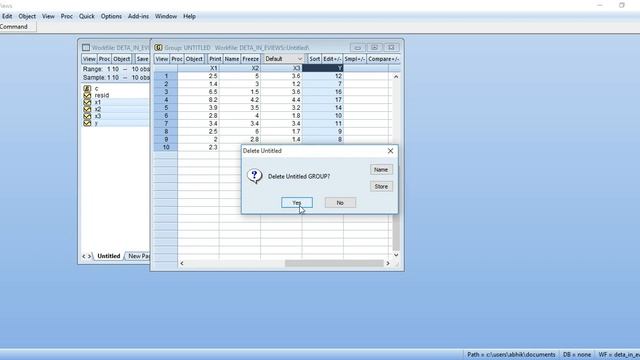Open the Options menu

click(x=111, y=16)
